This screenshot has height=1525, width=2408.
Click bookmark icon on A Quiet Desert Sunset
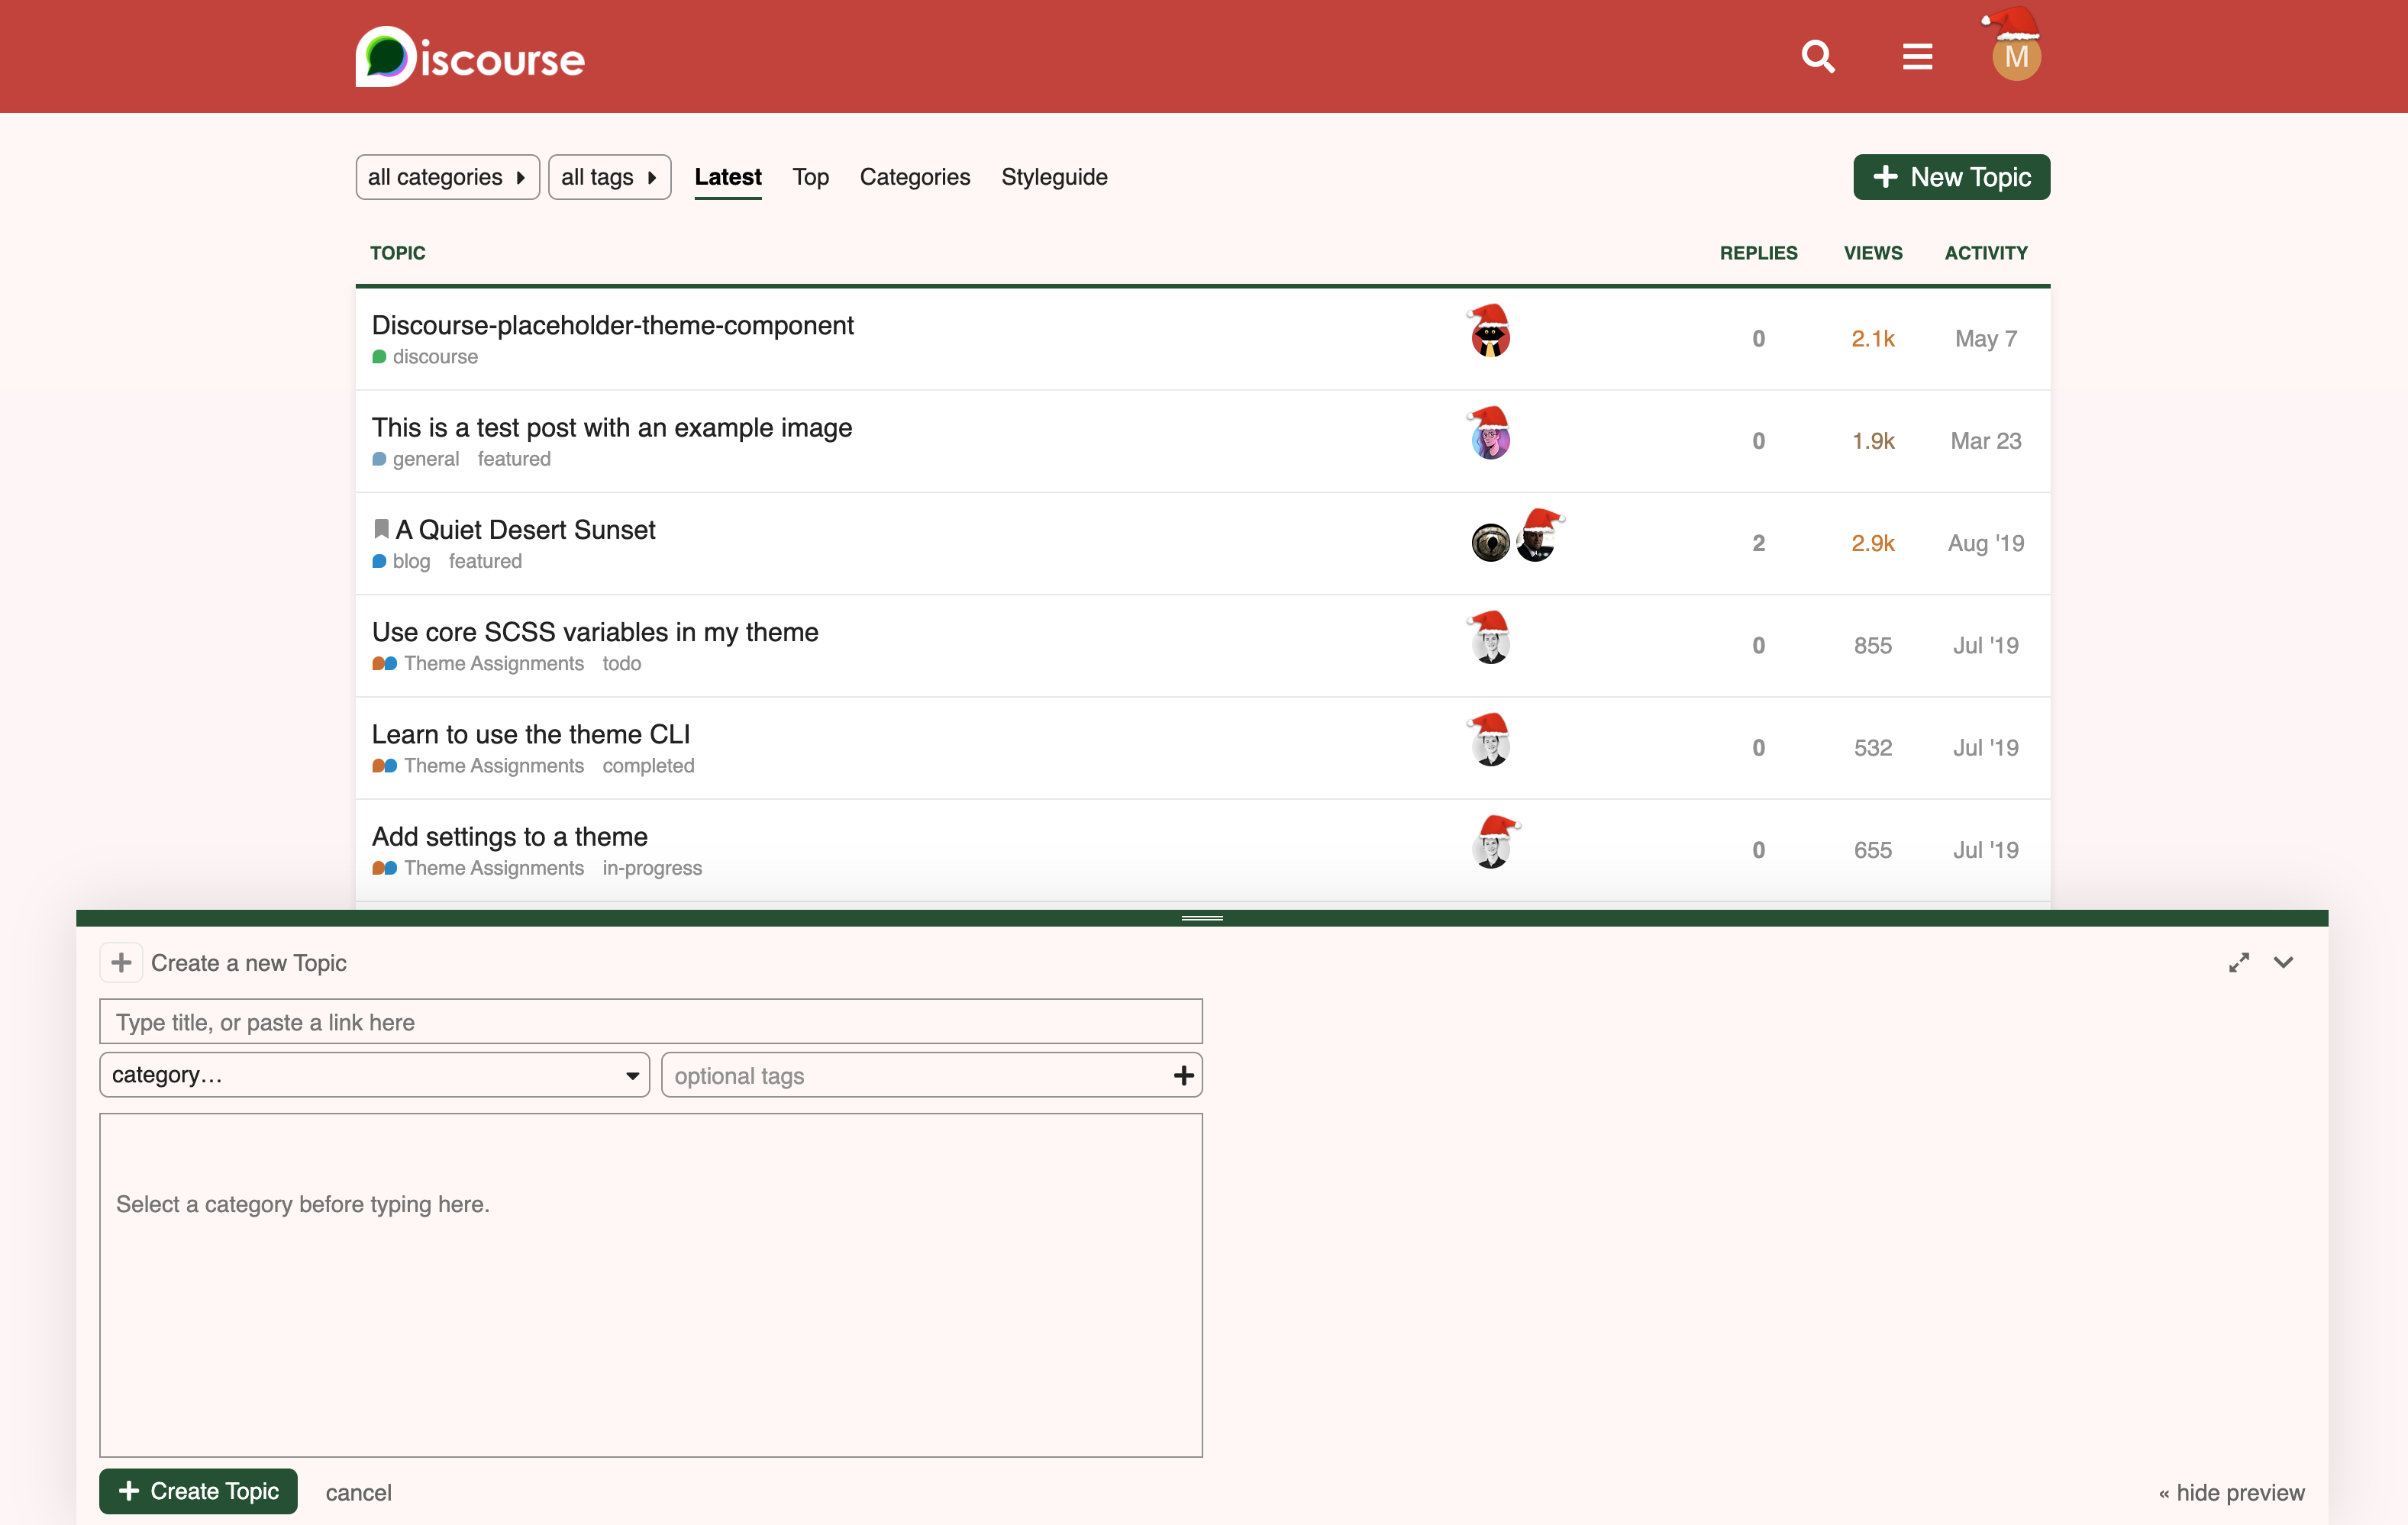pyautogui.click(x=381, y=529)
